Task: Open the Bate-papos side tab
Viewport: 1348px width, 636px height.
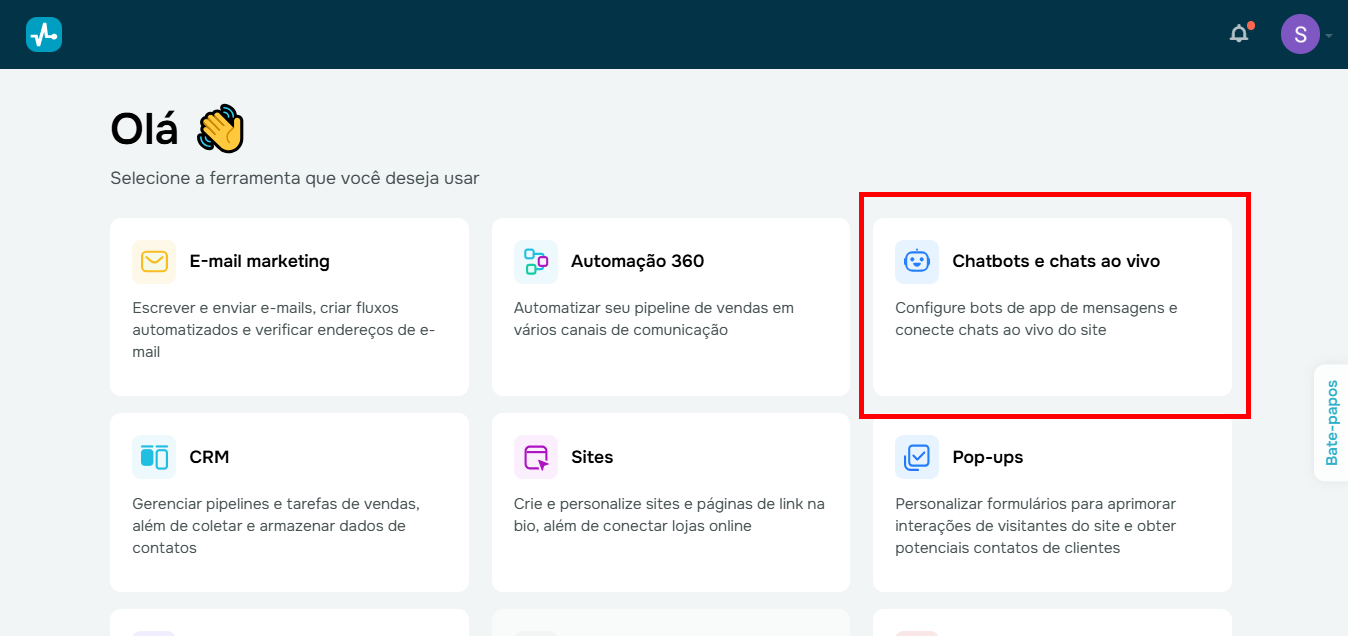Action: click(1331, 423)
